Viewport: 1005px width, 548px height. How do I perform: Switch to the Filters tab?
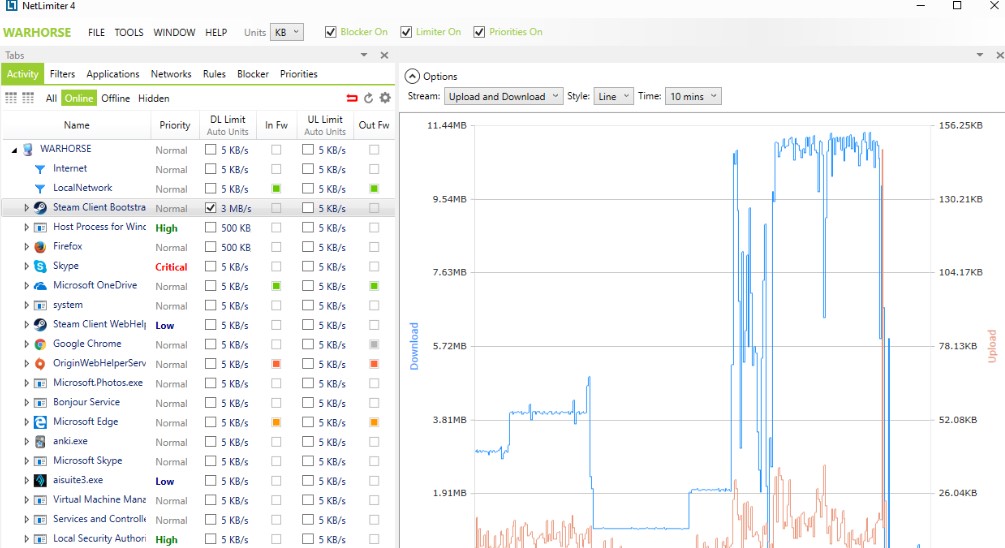[62, 74]
